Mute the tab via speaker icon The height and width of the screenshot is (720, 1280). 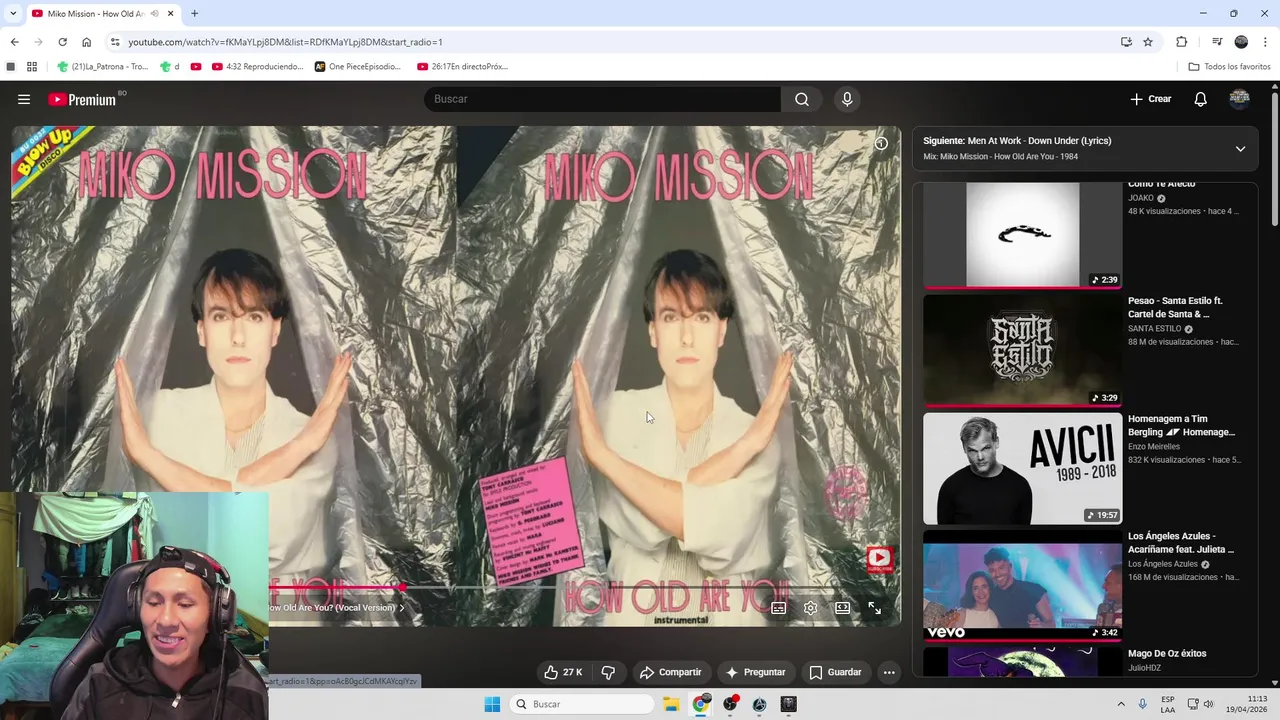[154, 14]
